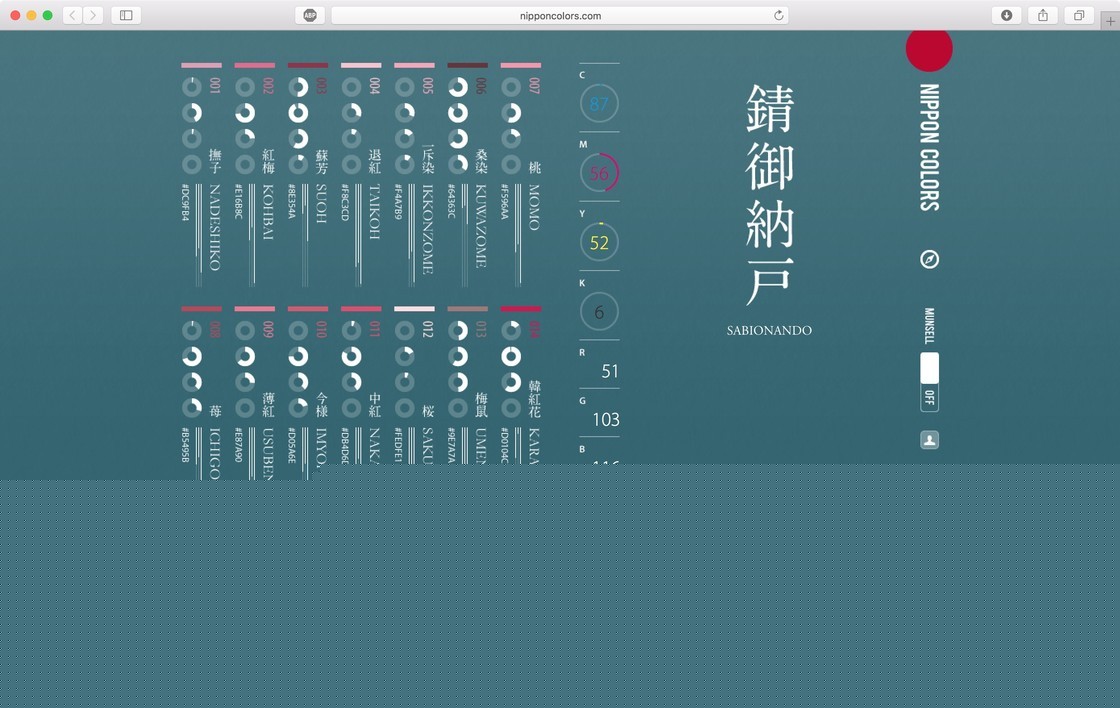The height and width of the screenshot is (708, 1120).
Task: Open the Safari downloads icon
Action: coord(1006,15)
